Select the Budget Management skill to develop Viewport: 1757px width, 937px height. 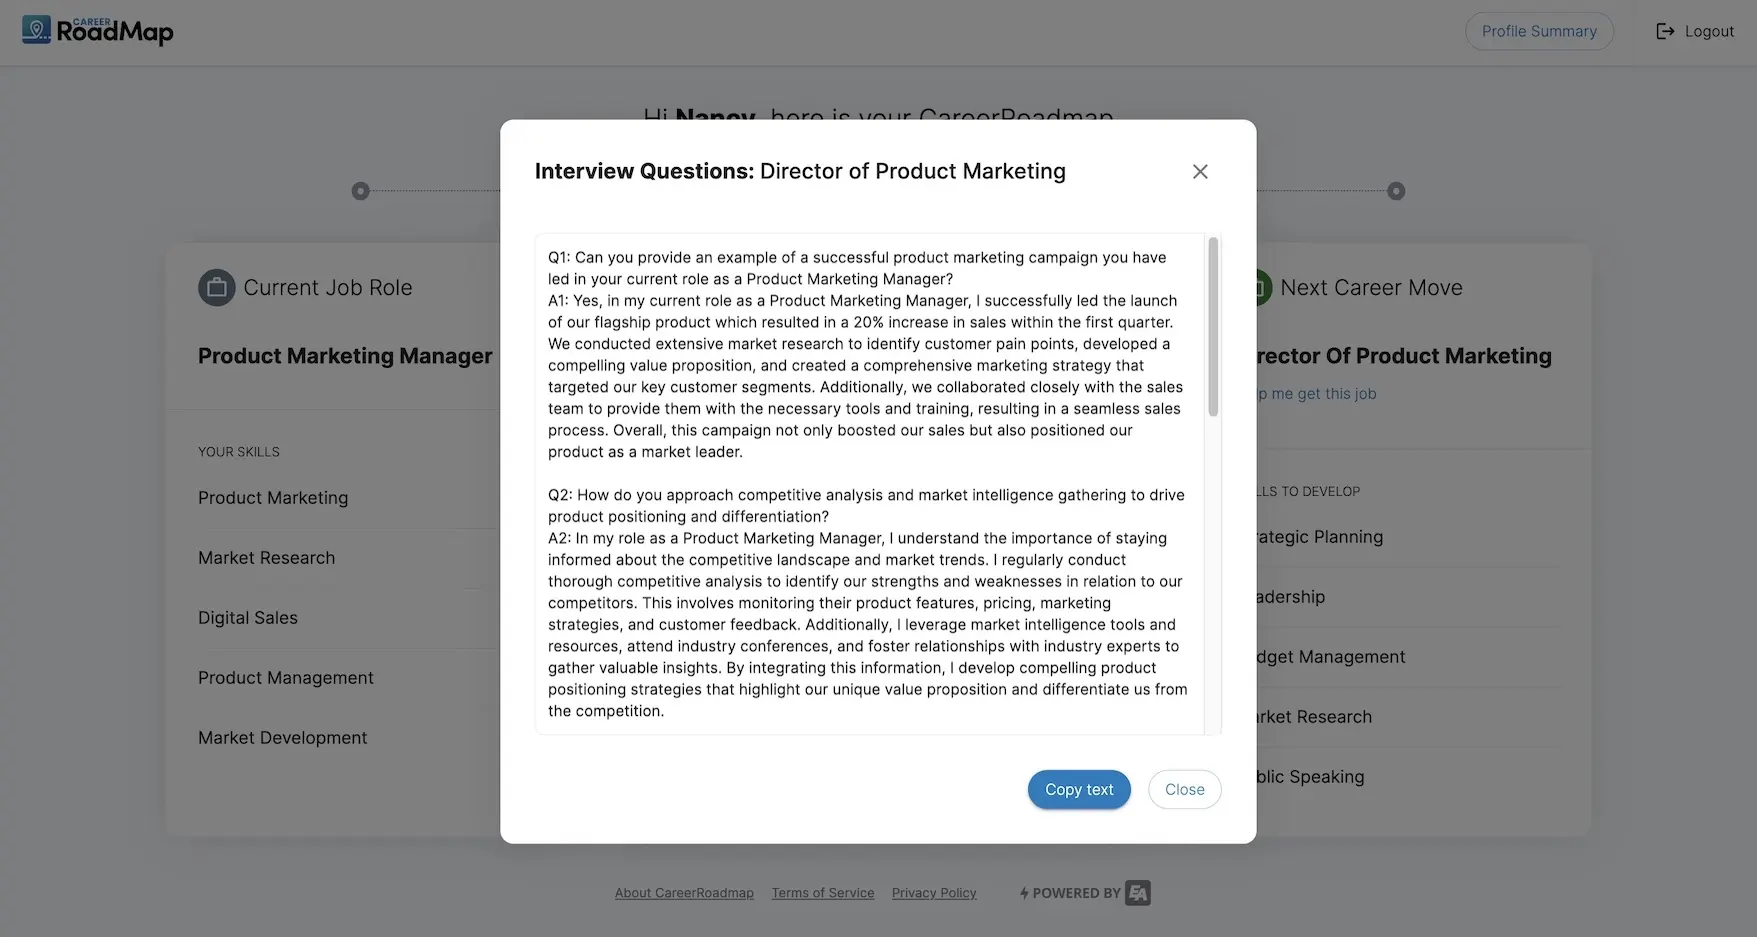point(1331,657)
